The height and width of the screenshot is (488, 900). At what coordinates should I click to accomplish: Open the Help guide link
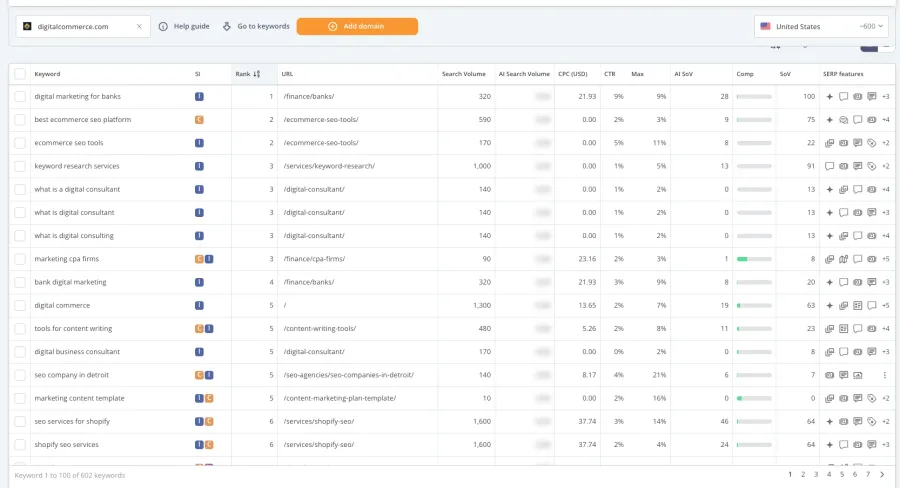[191, 26]
